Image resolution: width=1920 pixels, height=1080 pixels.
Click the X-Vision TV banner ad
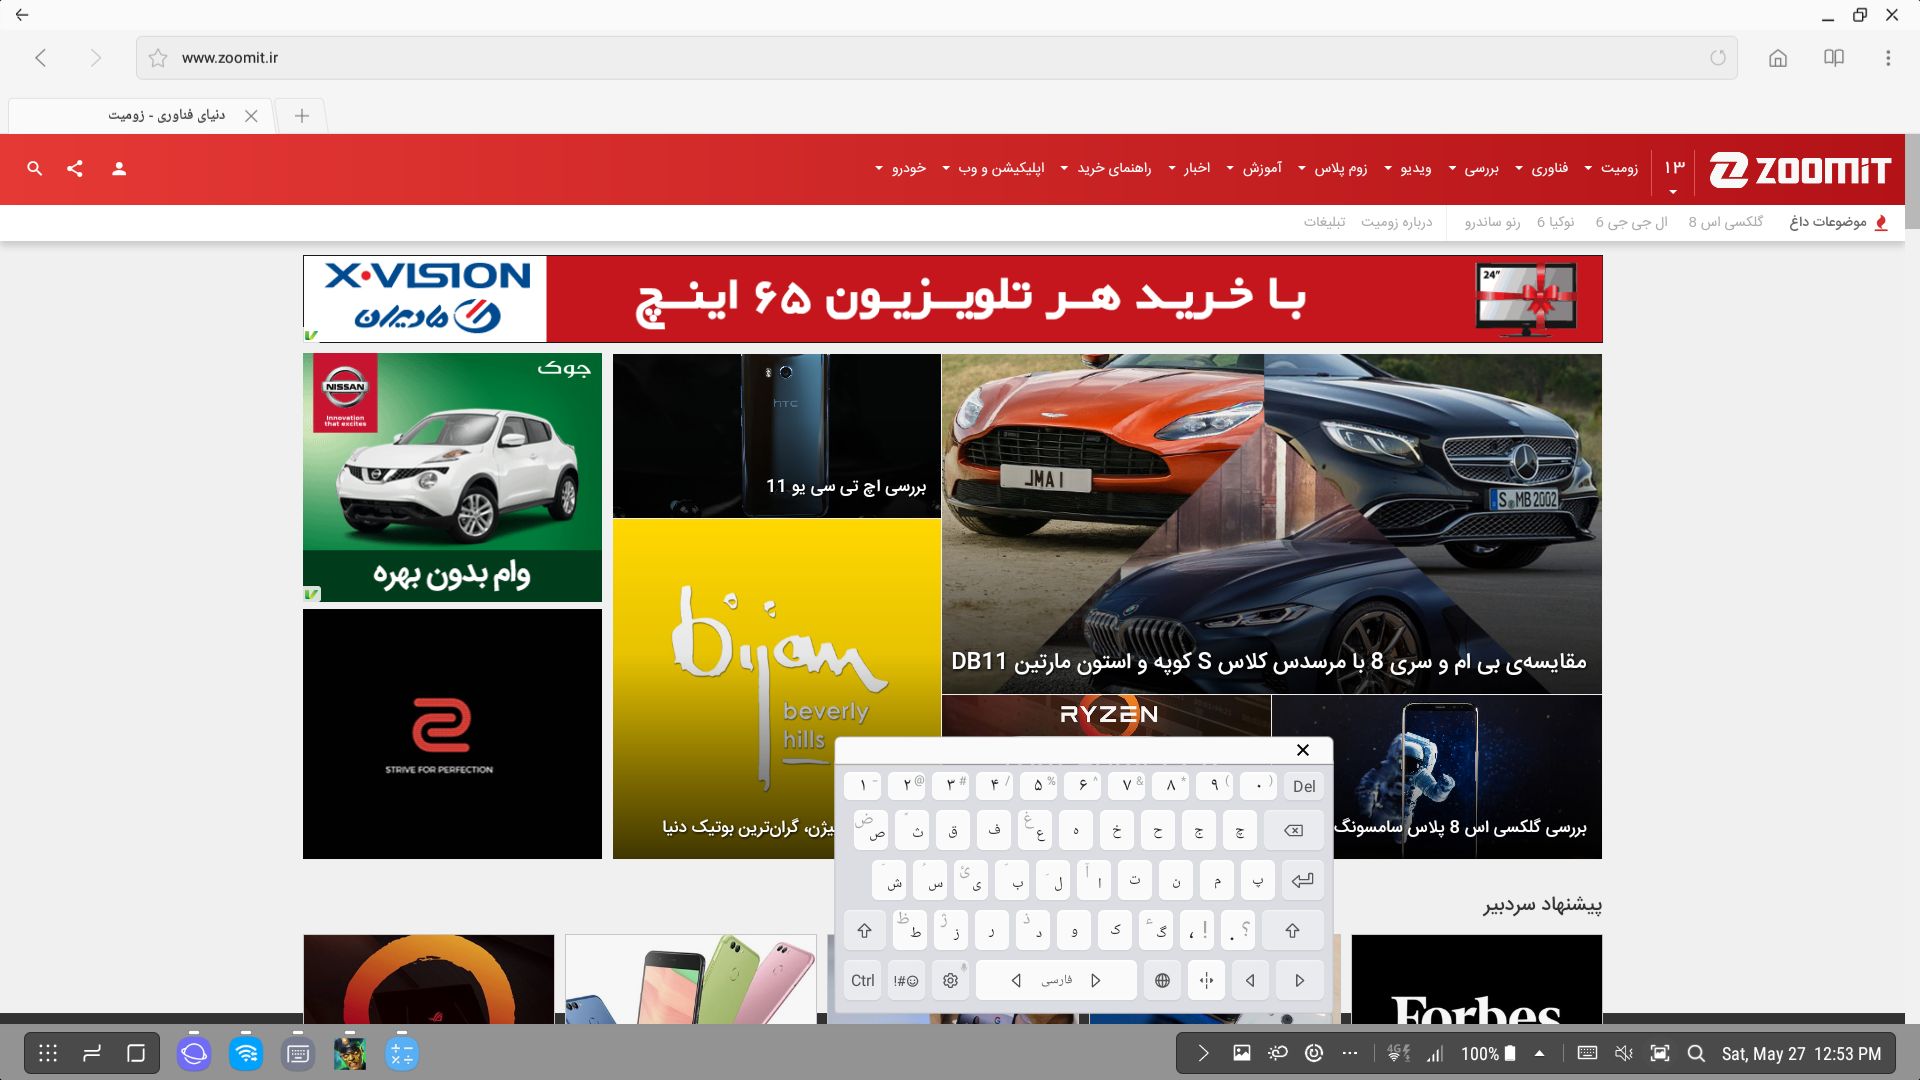click(953, 299)
